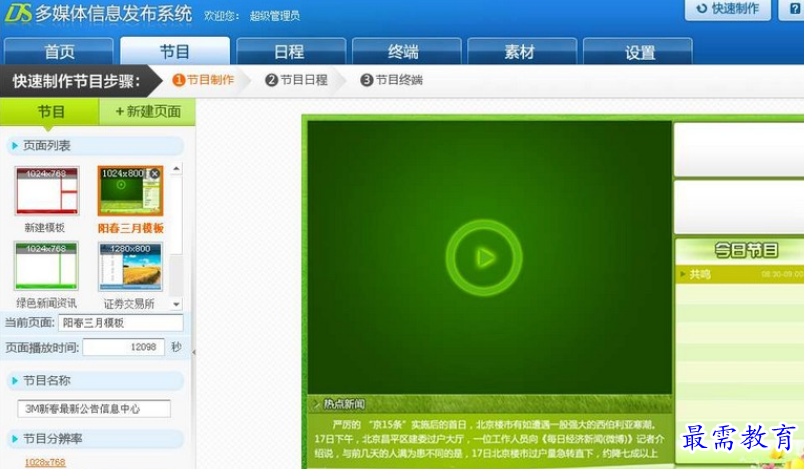804x469 pixels.
Task: Go to step 2 节目日程
Action: click(x=296, y=80)
